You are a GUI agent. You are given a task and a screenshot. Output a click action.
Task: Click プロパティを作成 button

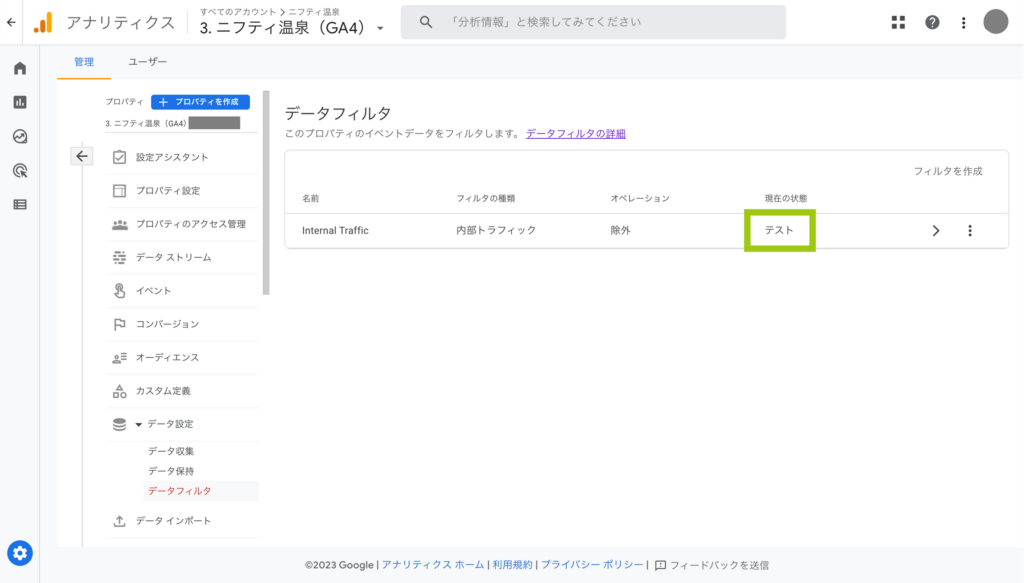pos(200,102)
